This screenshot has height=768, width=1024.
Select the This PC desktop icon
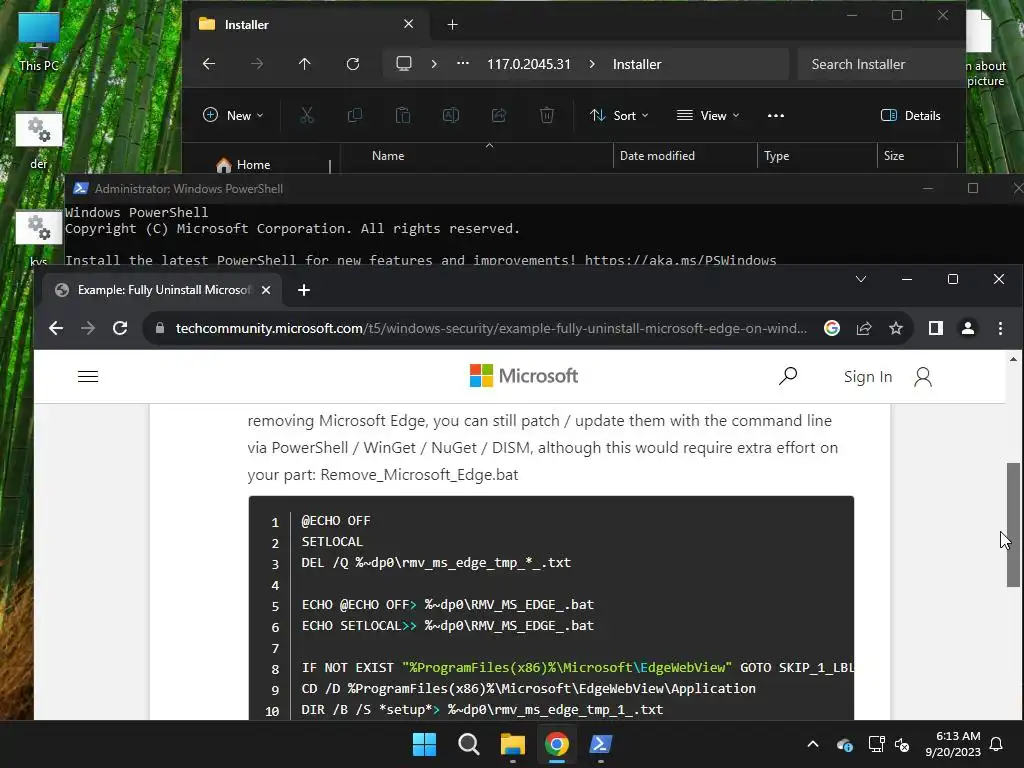point(39,41)
